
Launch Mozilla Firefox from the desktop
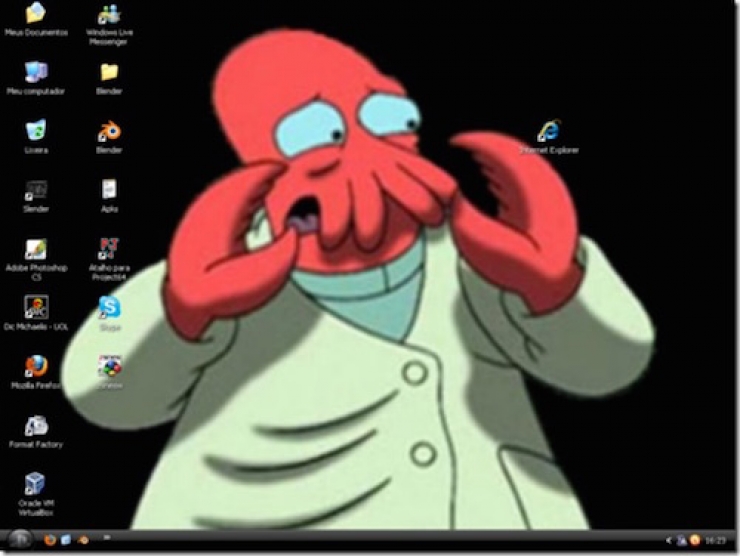36,366
